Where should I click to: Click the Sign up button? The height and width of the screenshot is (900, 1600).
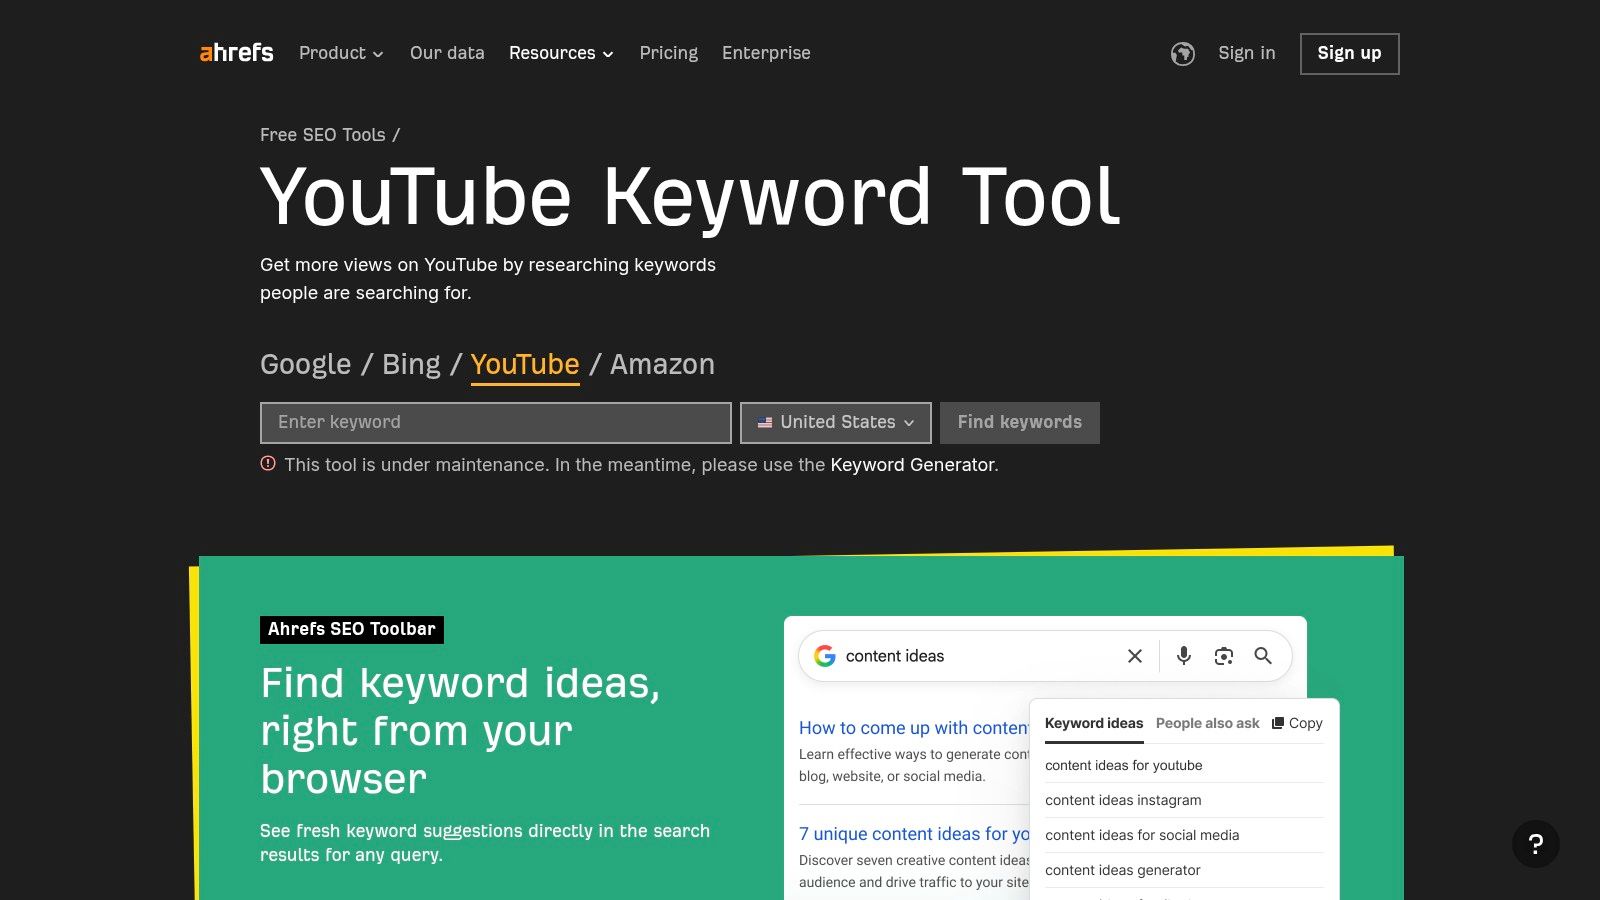pyautogui.click(x=1349, y=53)
